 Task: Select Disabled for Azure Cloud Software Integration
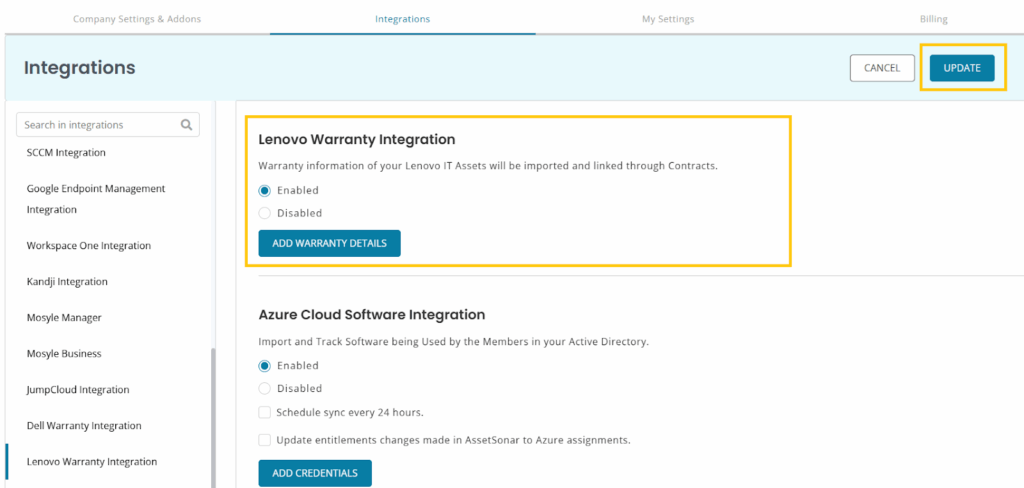264,389
